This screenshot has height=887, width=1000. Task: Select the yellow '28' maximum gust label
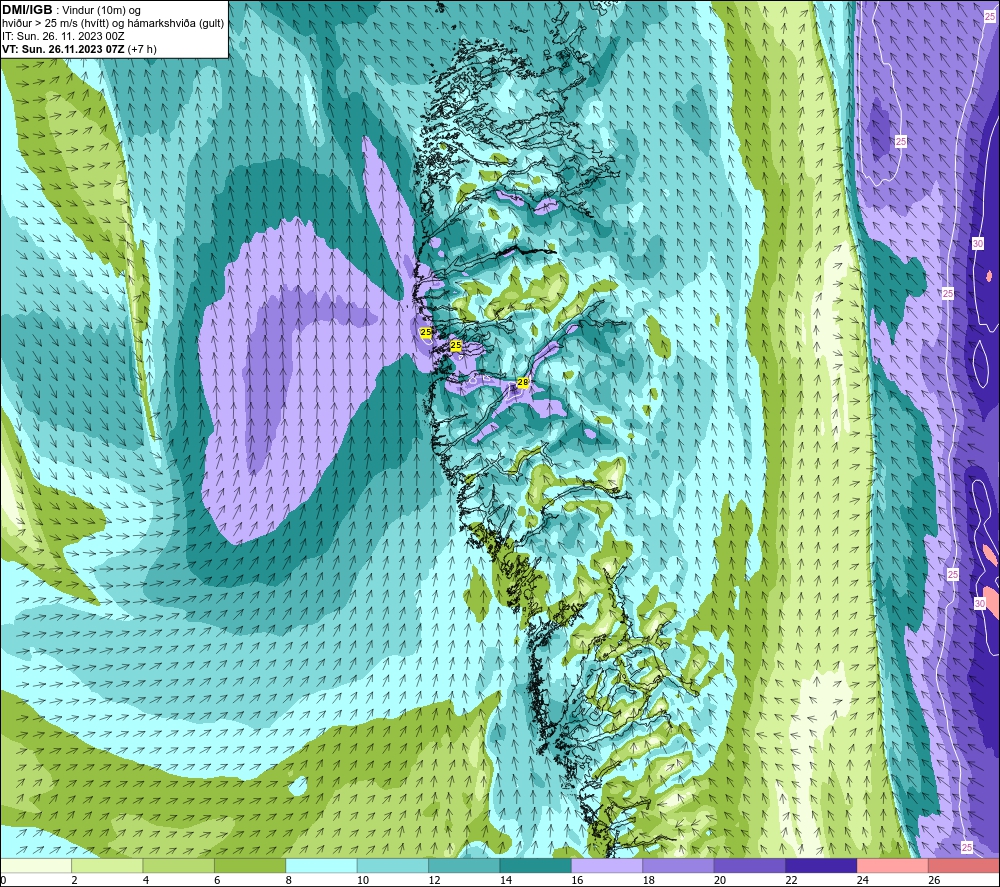coord(523,383)
